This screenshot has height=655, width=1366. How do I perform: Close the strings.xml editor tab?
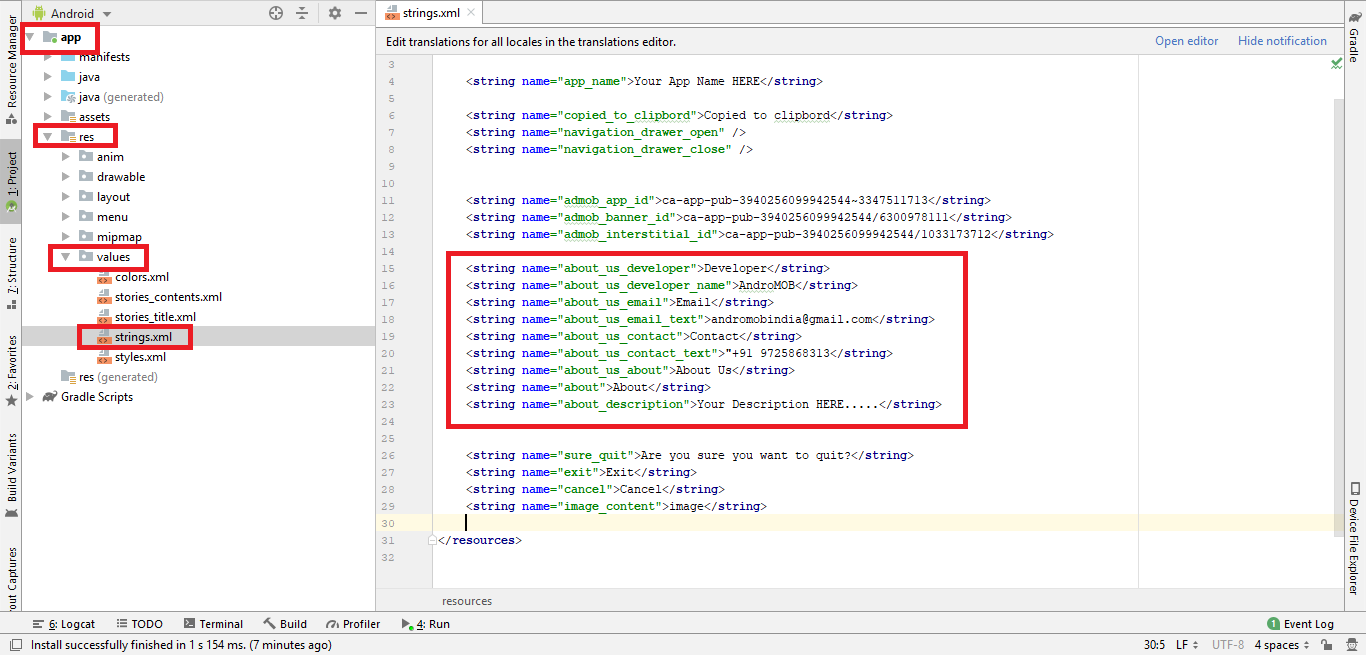click(x=469, y=14)
